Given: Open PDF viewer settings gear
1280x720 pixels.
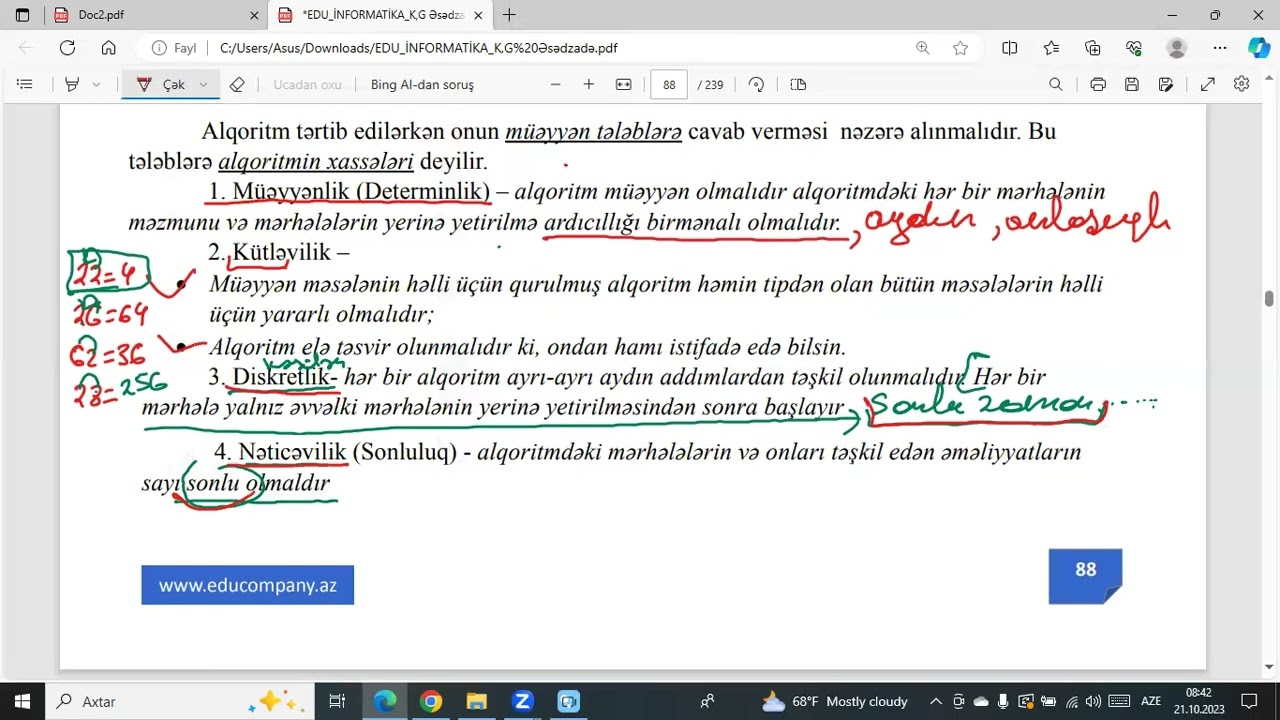Looking at the screenshot, I should tap(1242, 85).
